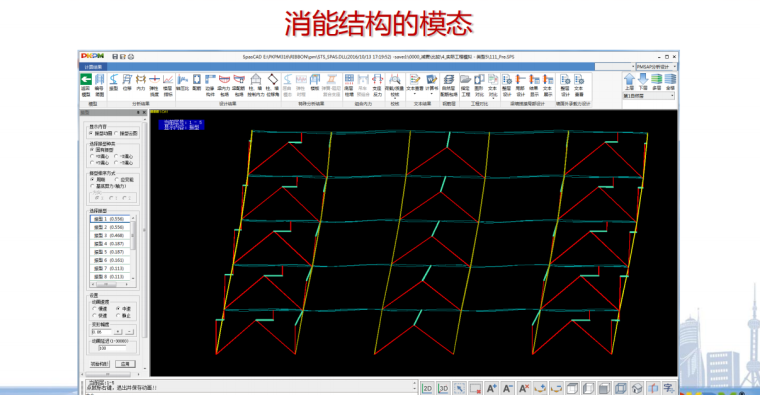Screen dimensions: 760x395
Task: Click the blue up-arrow 上层 icon
Action: click(x=629, y=82)
